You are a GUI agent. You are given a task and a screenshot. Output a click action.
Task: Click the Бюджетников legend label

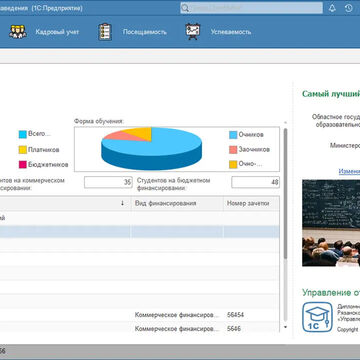(x=48, y=165)
